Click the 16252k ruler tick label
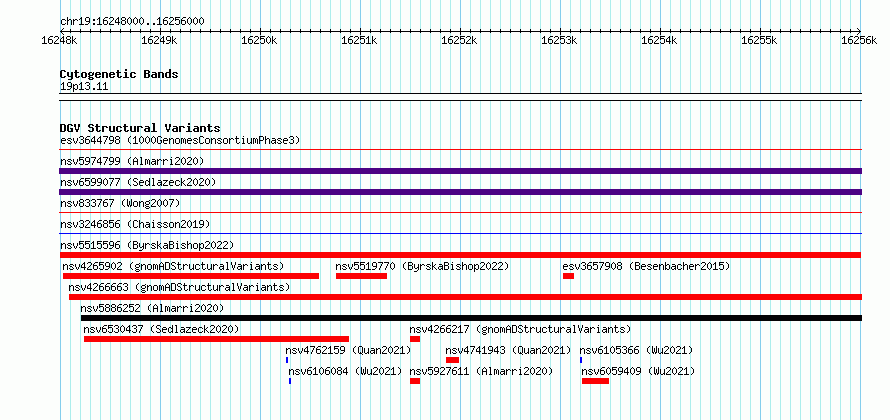Viewport: 890px width, 420px height. [460, 40]
